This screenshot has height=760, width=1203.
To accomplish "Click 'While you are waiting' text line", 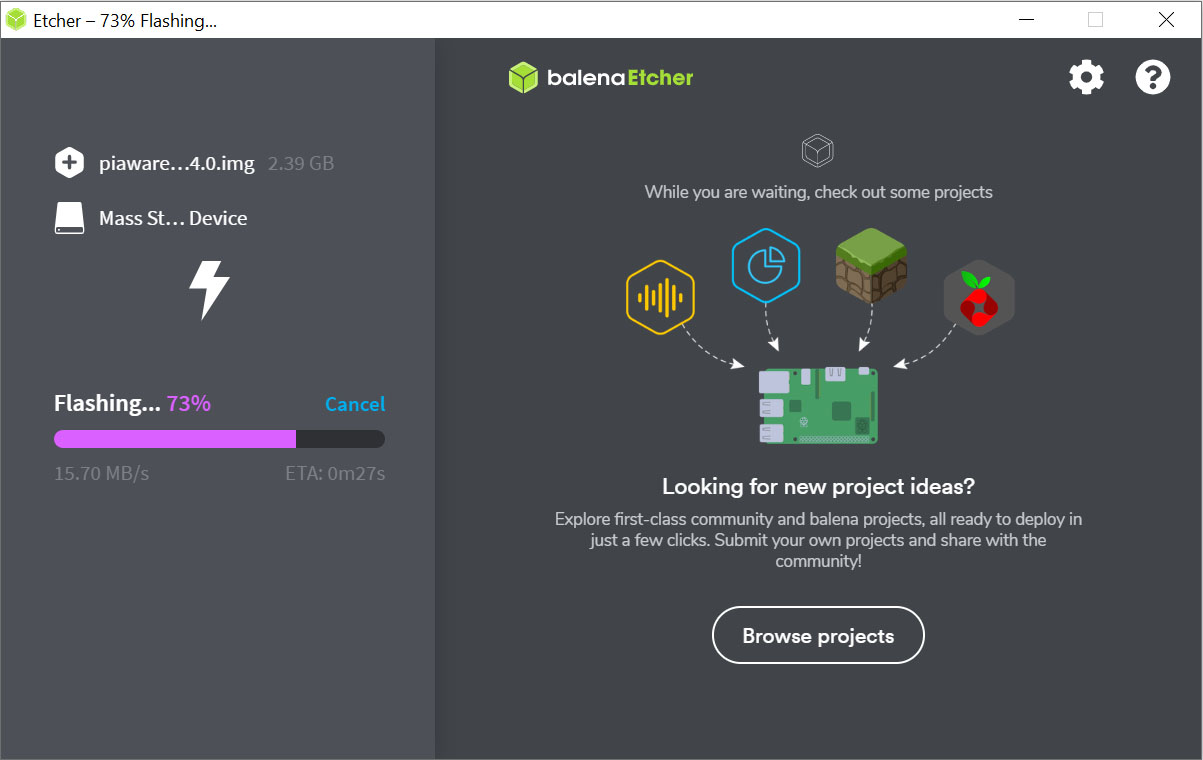I will coord(818,192).
